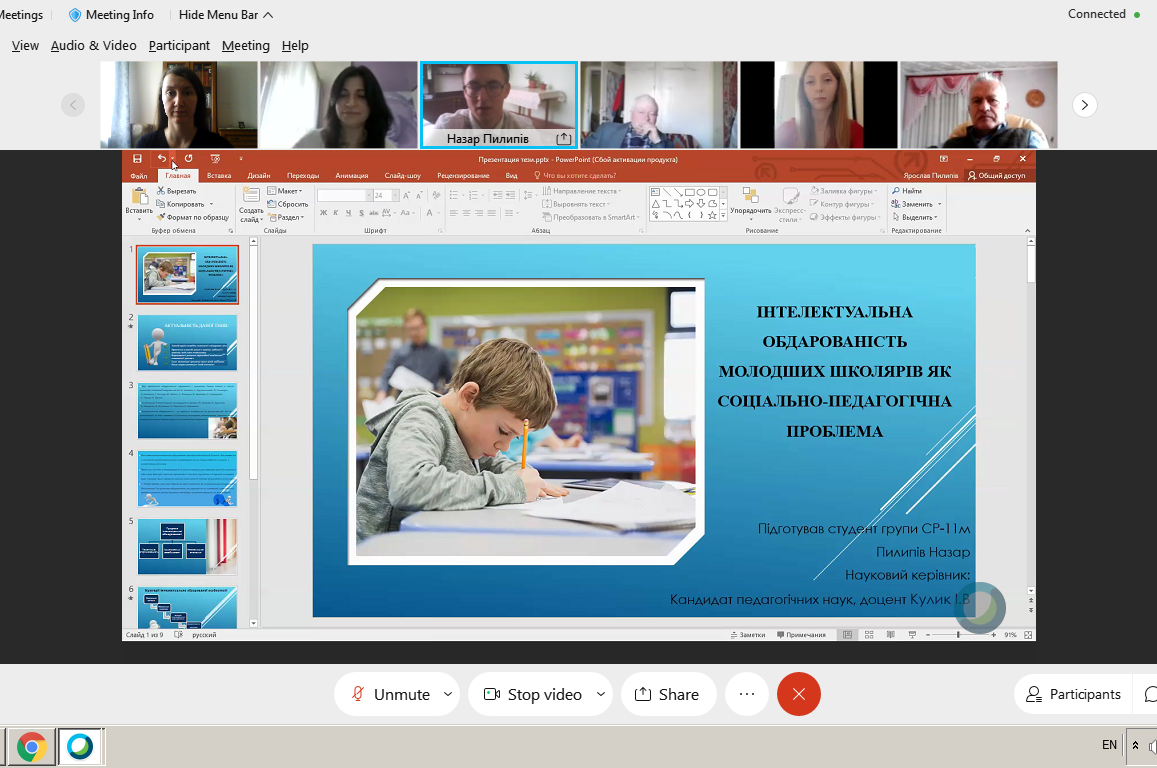
Task: Select slide 2 thumbnail in slide panel
Action: pos(187,343)
